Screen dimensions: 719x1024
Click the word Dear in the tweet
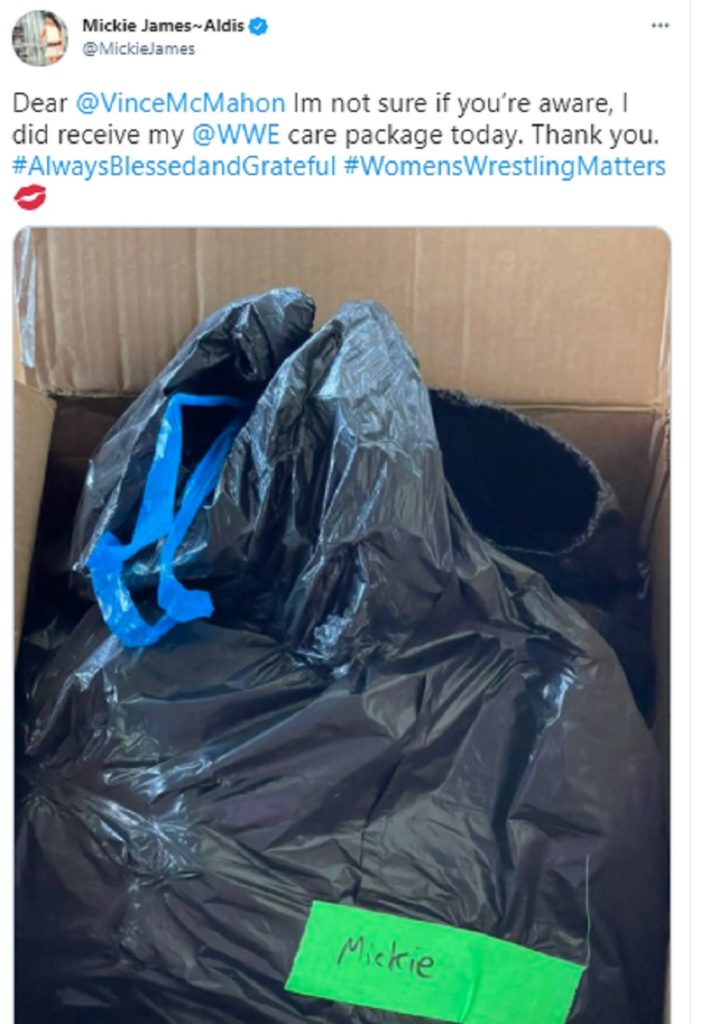pos(40,103)
